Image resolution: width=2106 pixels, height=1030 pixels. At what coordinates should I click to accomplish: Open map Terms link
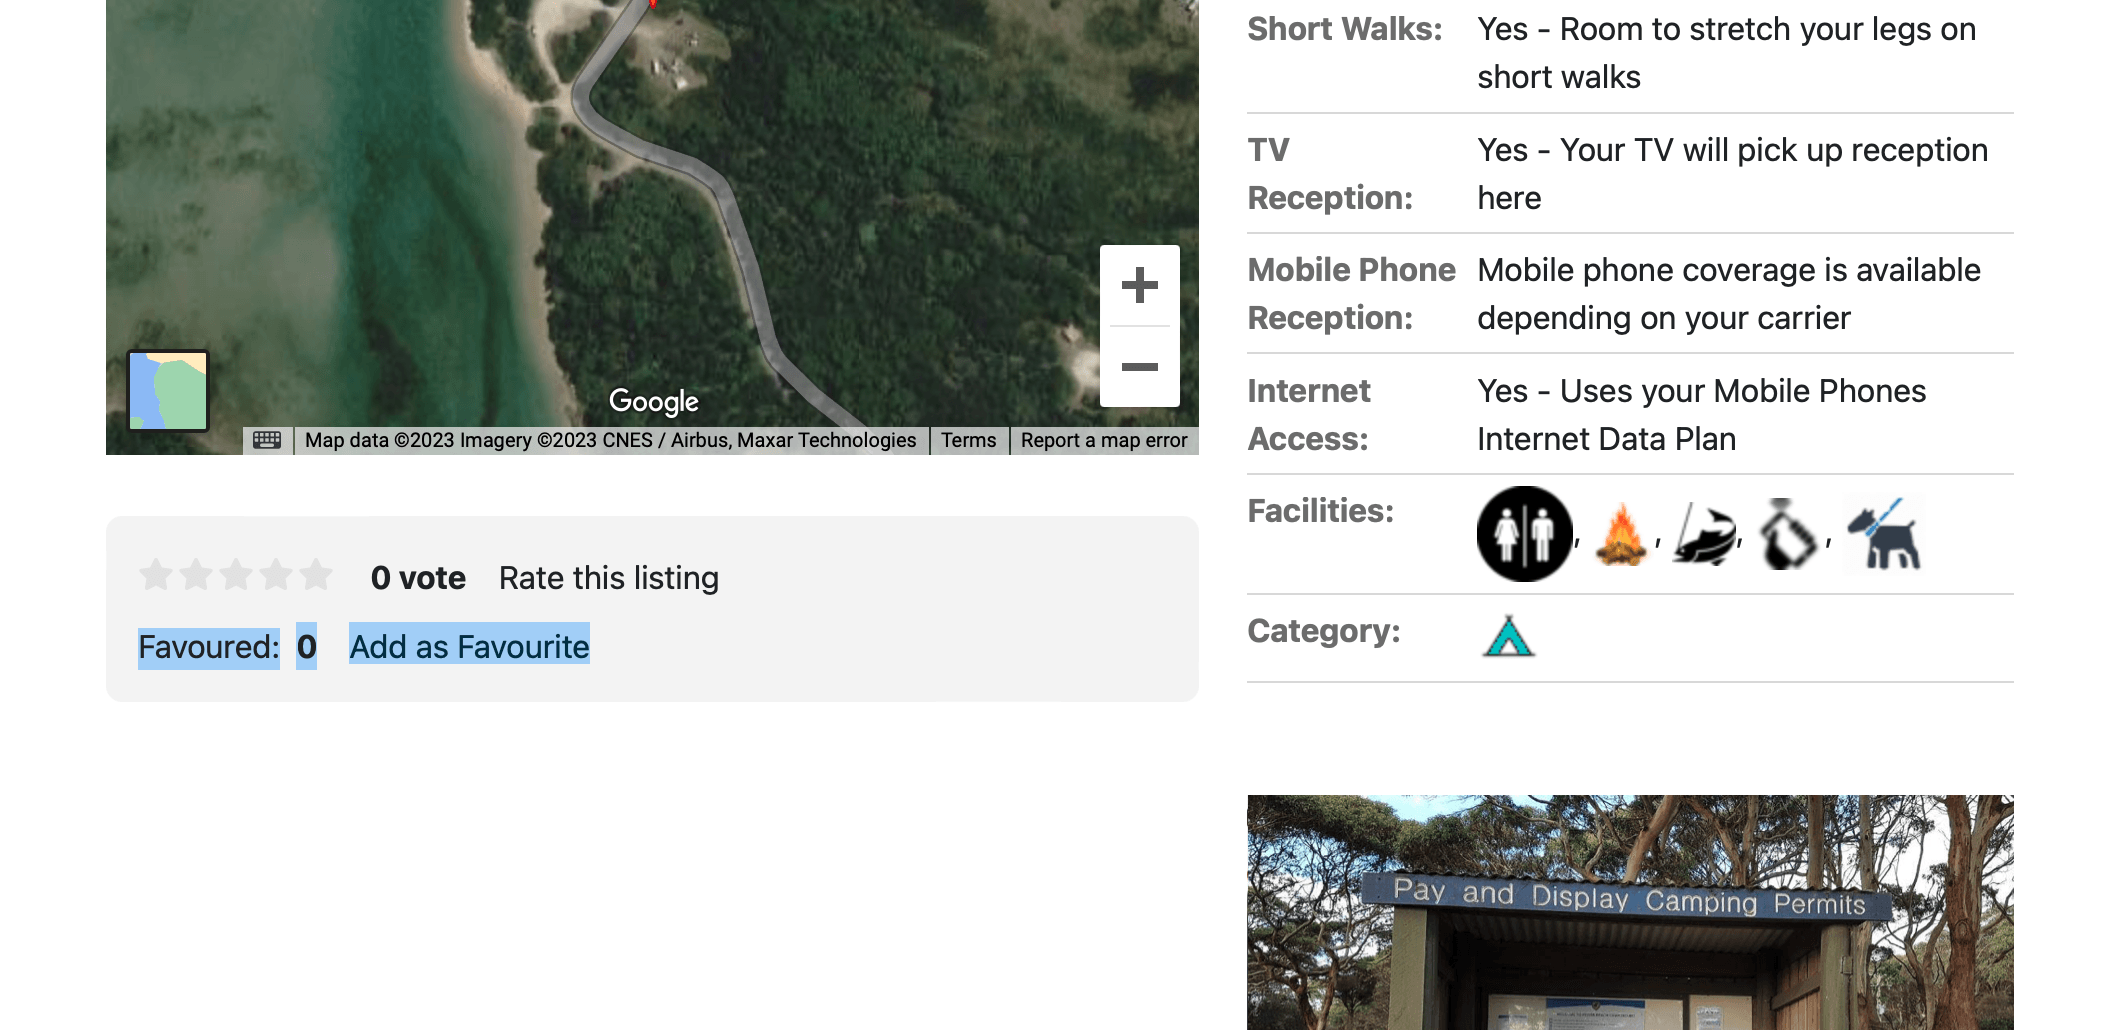coord(968,440)
